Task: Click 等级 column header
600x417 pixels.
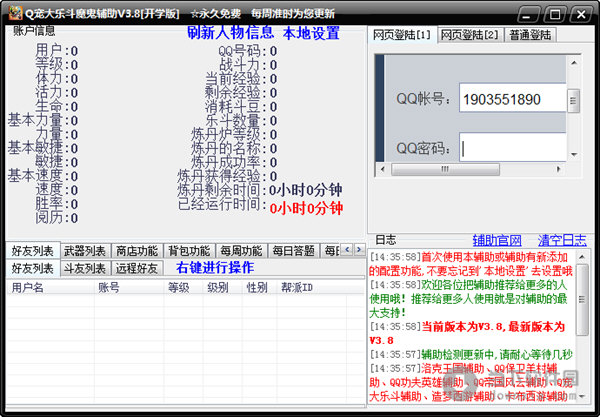Action: [183, 287]
